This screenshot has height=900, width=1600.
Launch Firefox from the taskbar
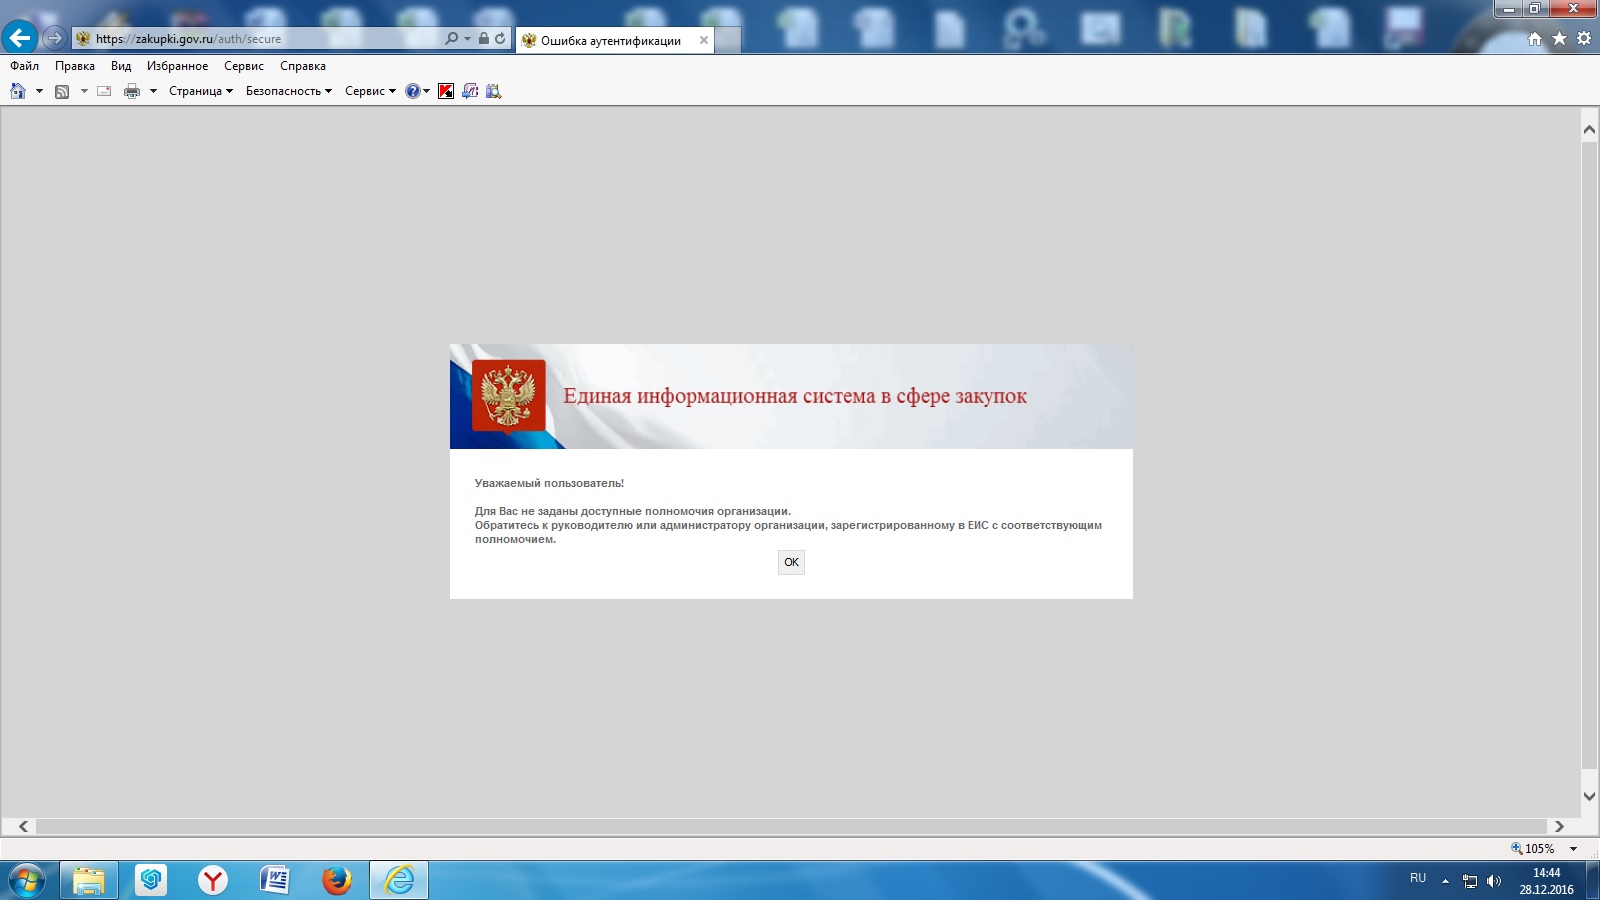(x=337, y=880)
